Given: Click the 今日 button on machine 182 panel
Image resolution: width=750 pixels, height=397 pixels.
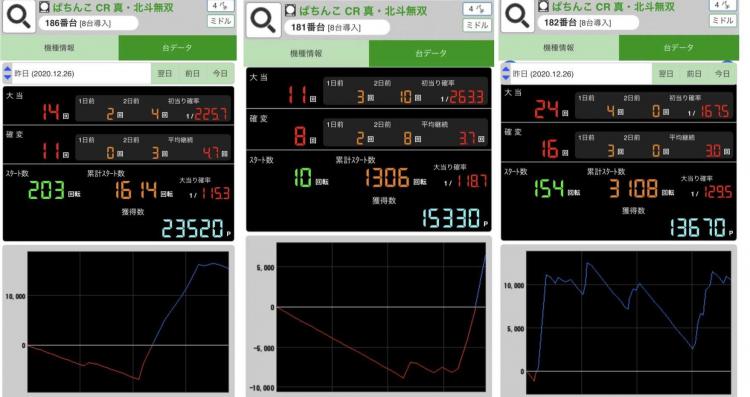Looking at the screenshot, I should (x=722, y=74).
